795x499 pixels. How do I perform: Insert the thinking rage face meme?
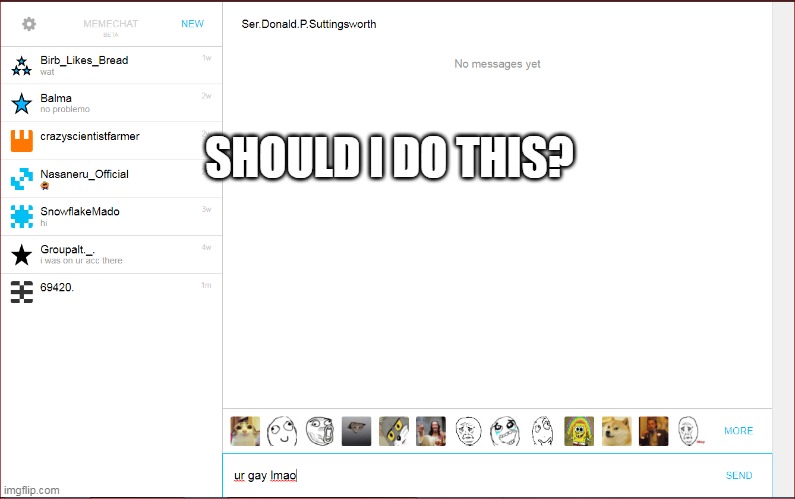pos(542,431)
